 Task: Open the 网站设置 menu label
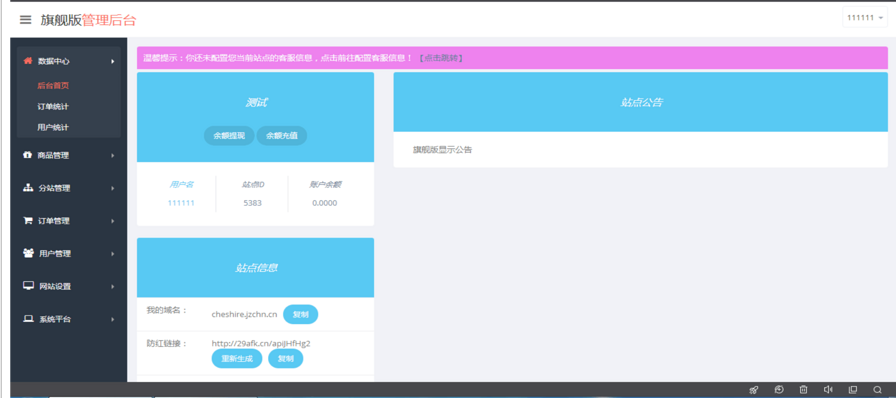point(55,286)
